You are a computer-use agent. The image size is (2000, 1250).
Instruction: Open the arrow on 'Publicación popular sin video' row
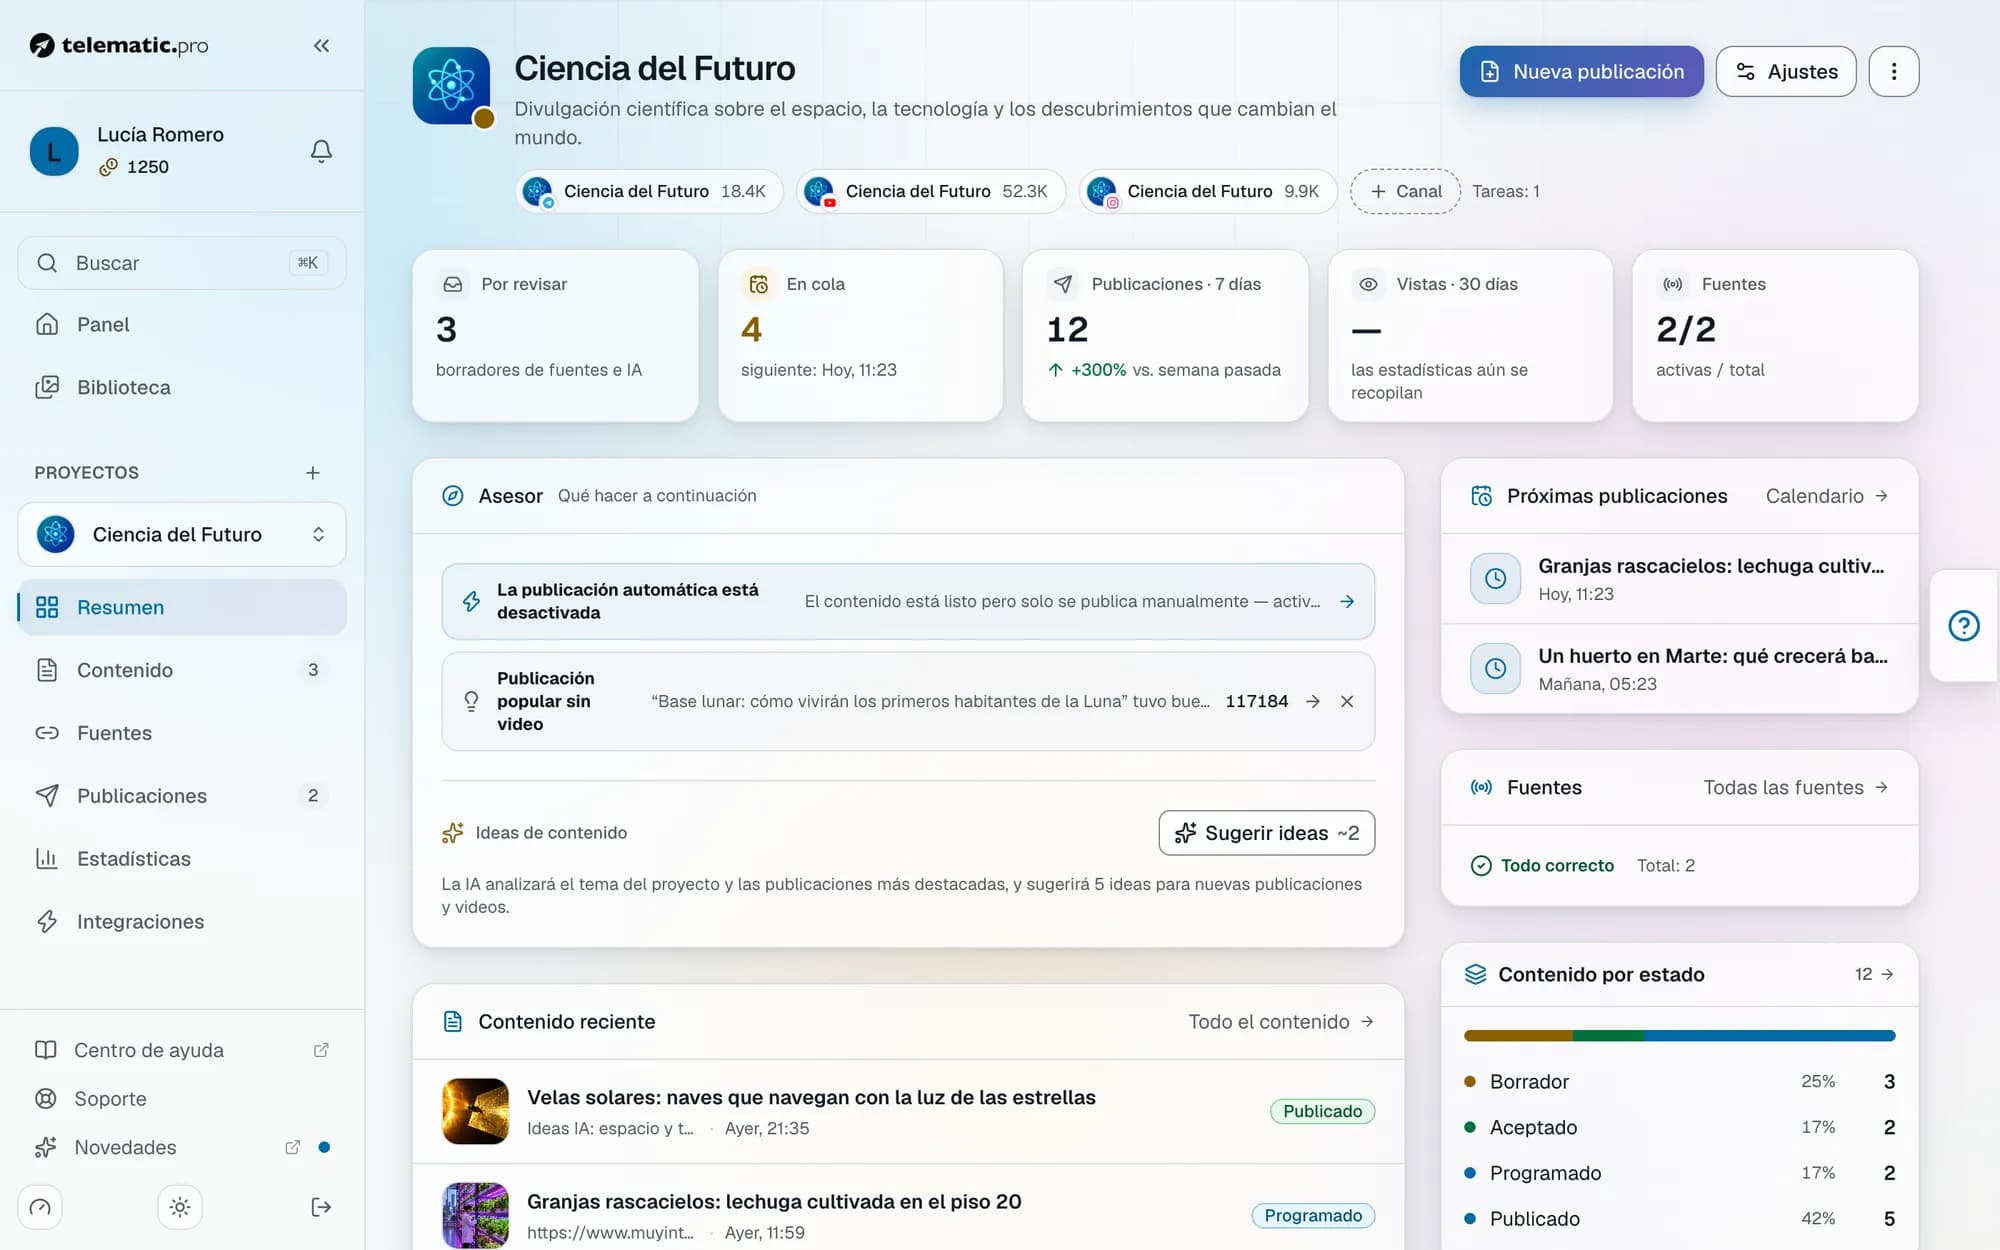pyautogui.click(x=1313, y=701)
